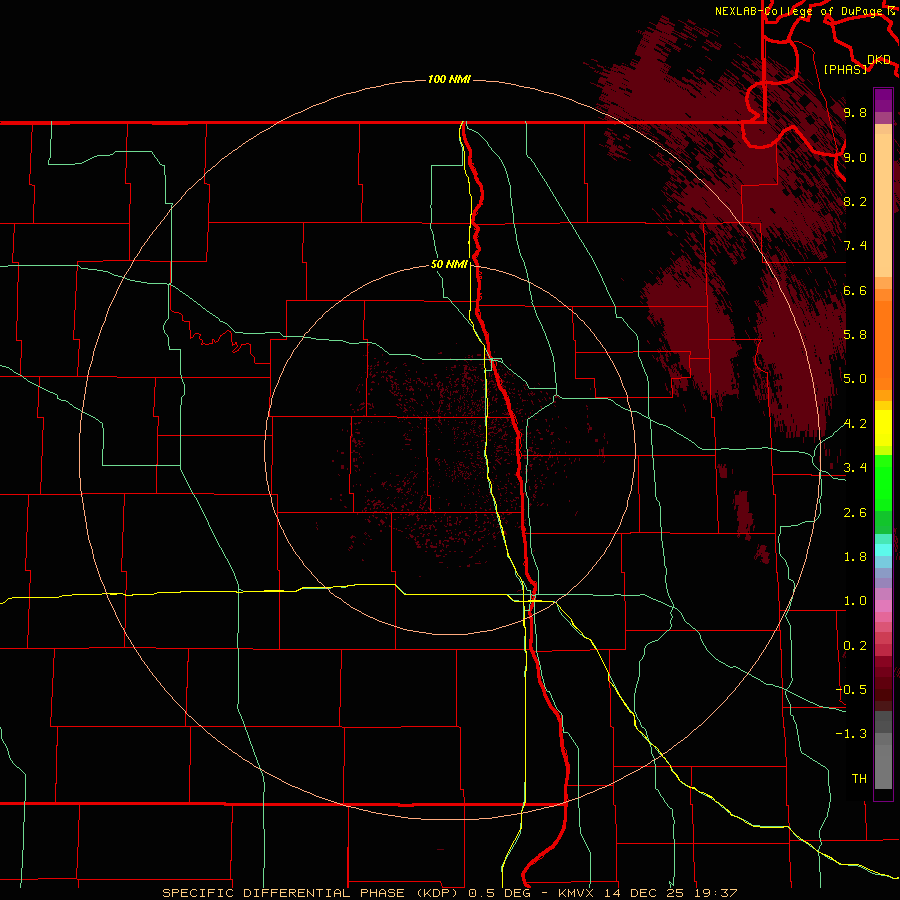
Task: Click the -1.3 scale value
Action: tap(851, 734)
